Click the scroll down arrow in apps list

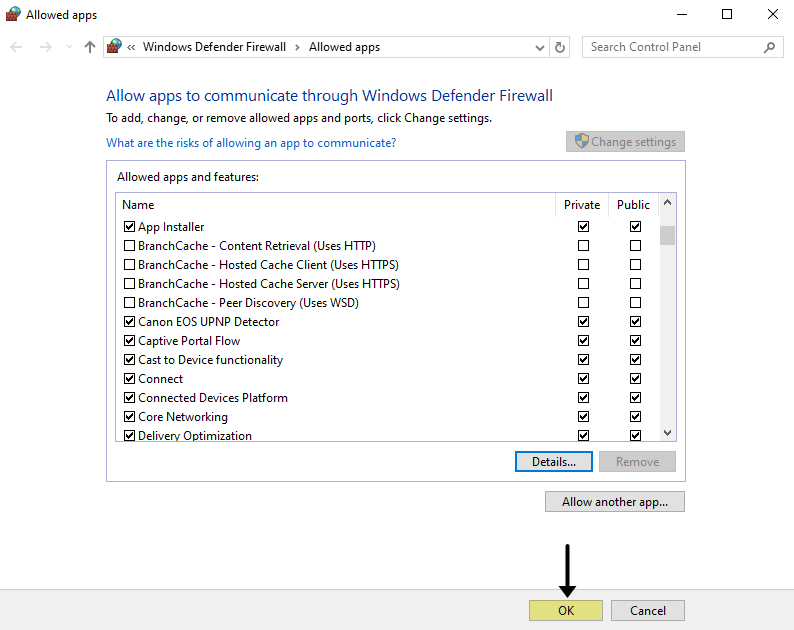[667, 433]
